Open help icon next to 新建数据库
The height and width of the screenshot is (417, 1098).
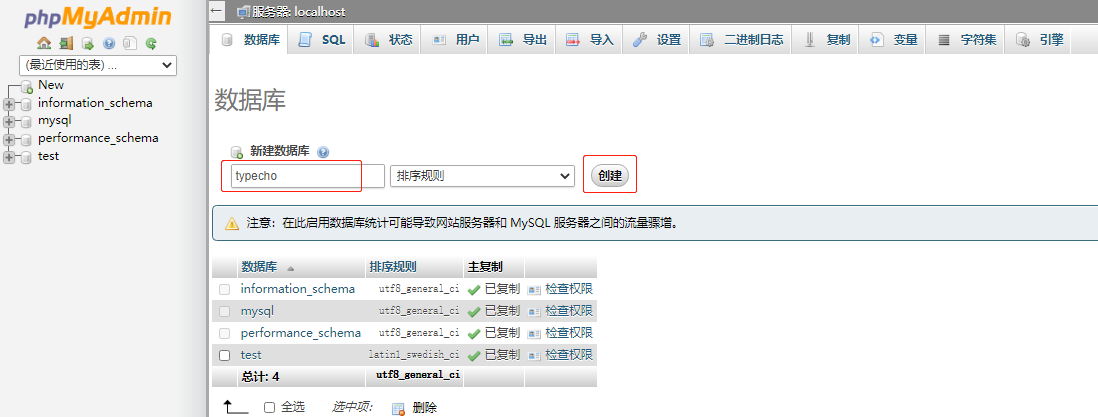(x=323, y=152)
